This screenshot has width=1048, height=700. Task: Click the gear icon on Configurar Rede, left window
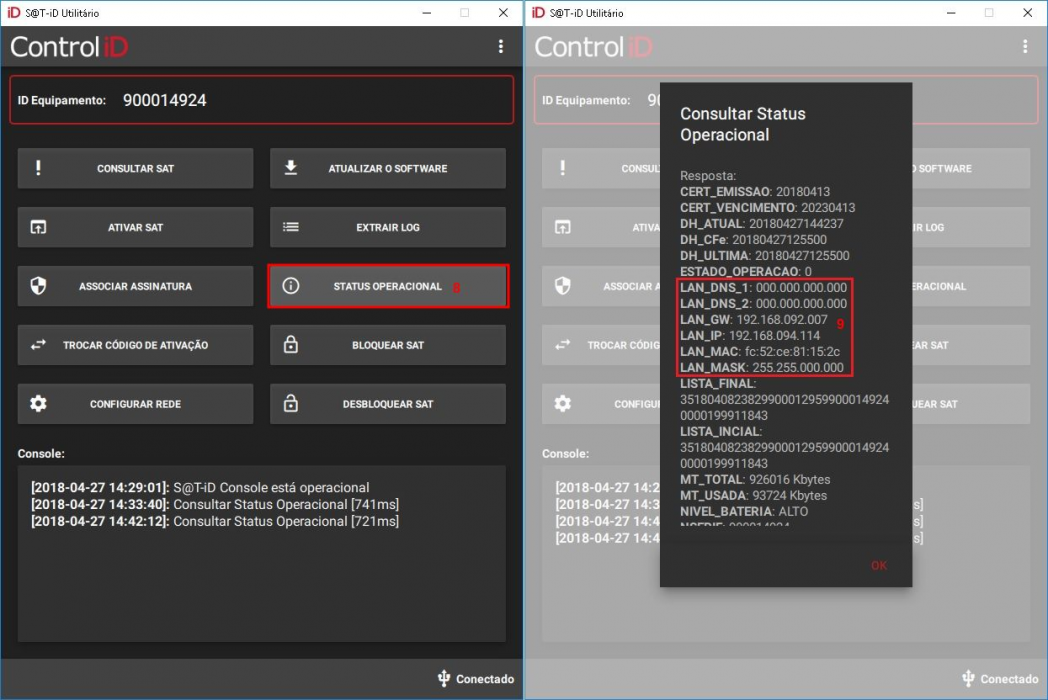click(x=38, y=404)
